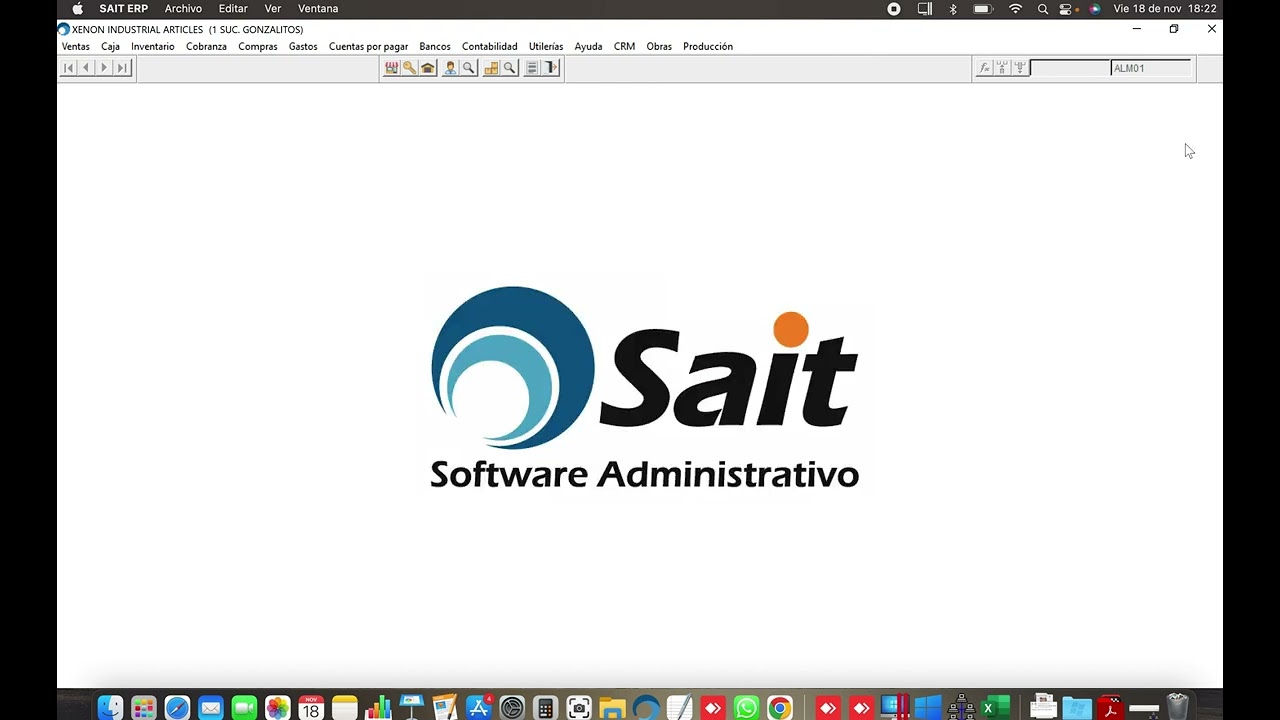The image size is (1280, 720).
Task: Open the house icon in the toolbar
Action: click(x=428, y=68)
